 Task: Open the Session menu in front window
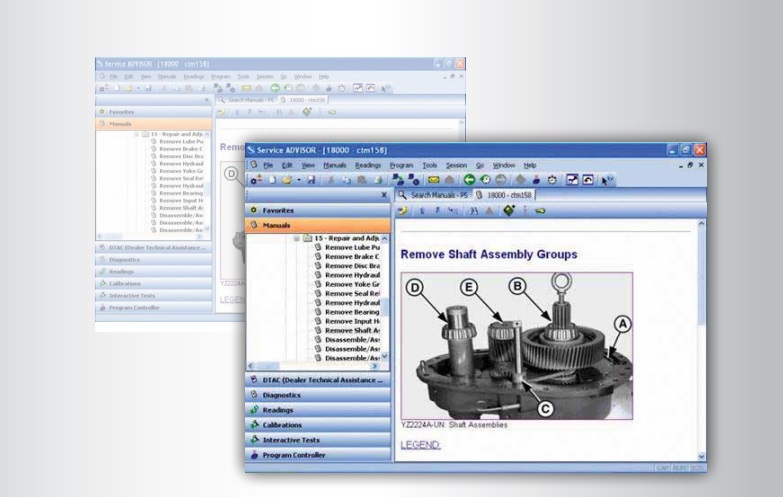(x=456, y=165)
